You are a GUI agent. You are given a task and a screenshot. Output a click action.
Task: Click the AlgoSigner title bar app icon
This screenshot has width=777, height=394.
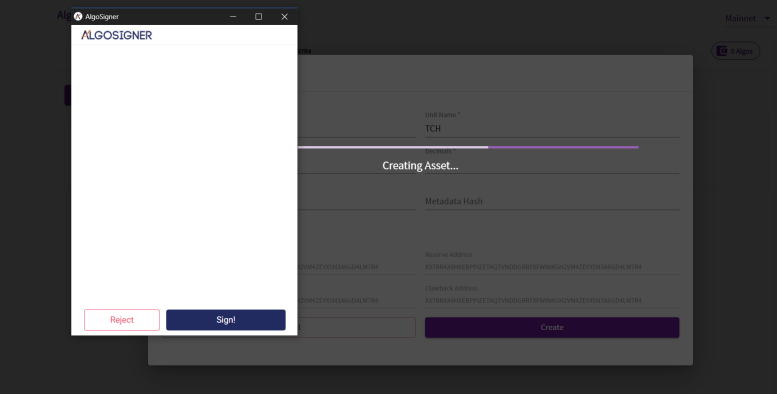(78, 16)
